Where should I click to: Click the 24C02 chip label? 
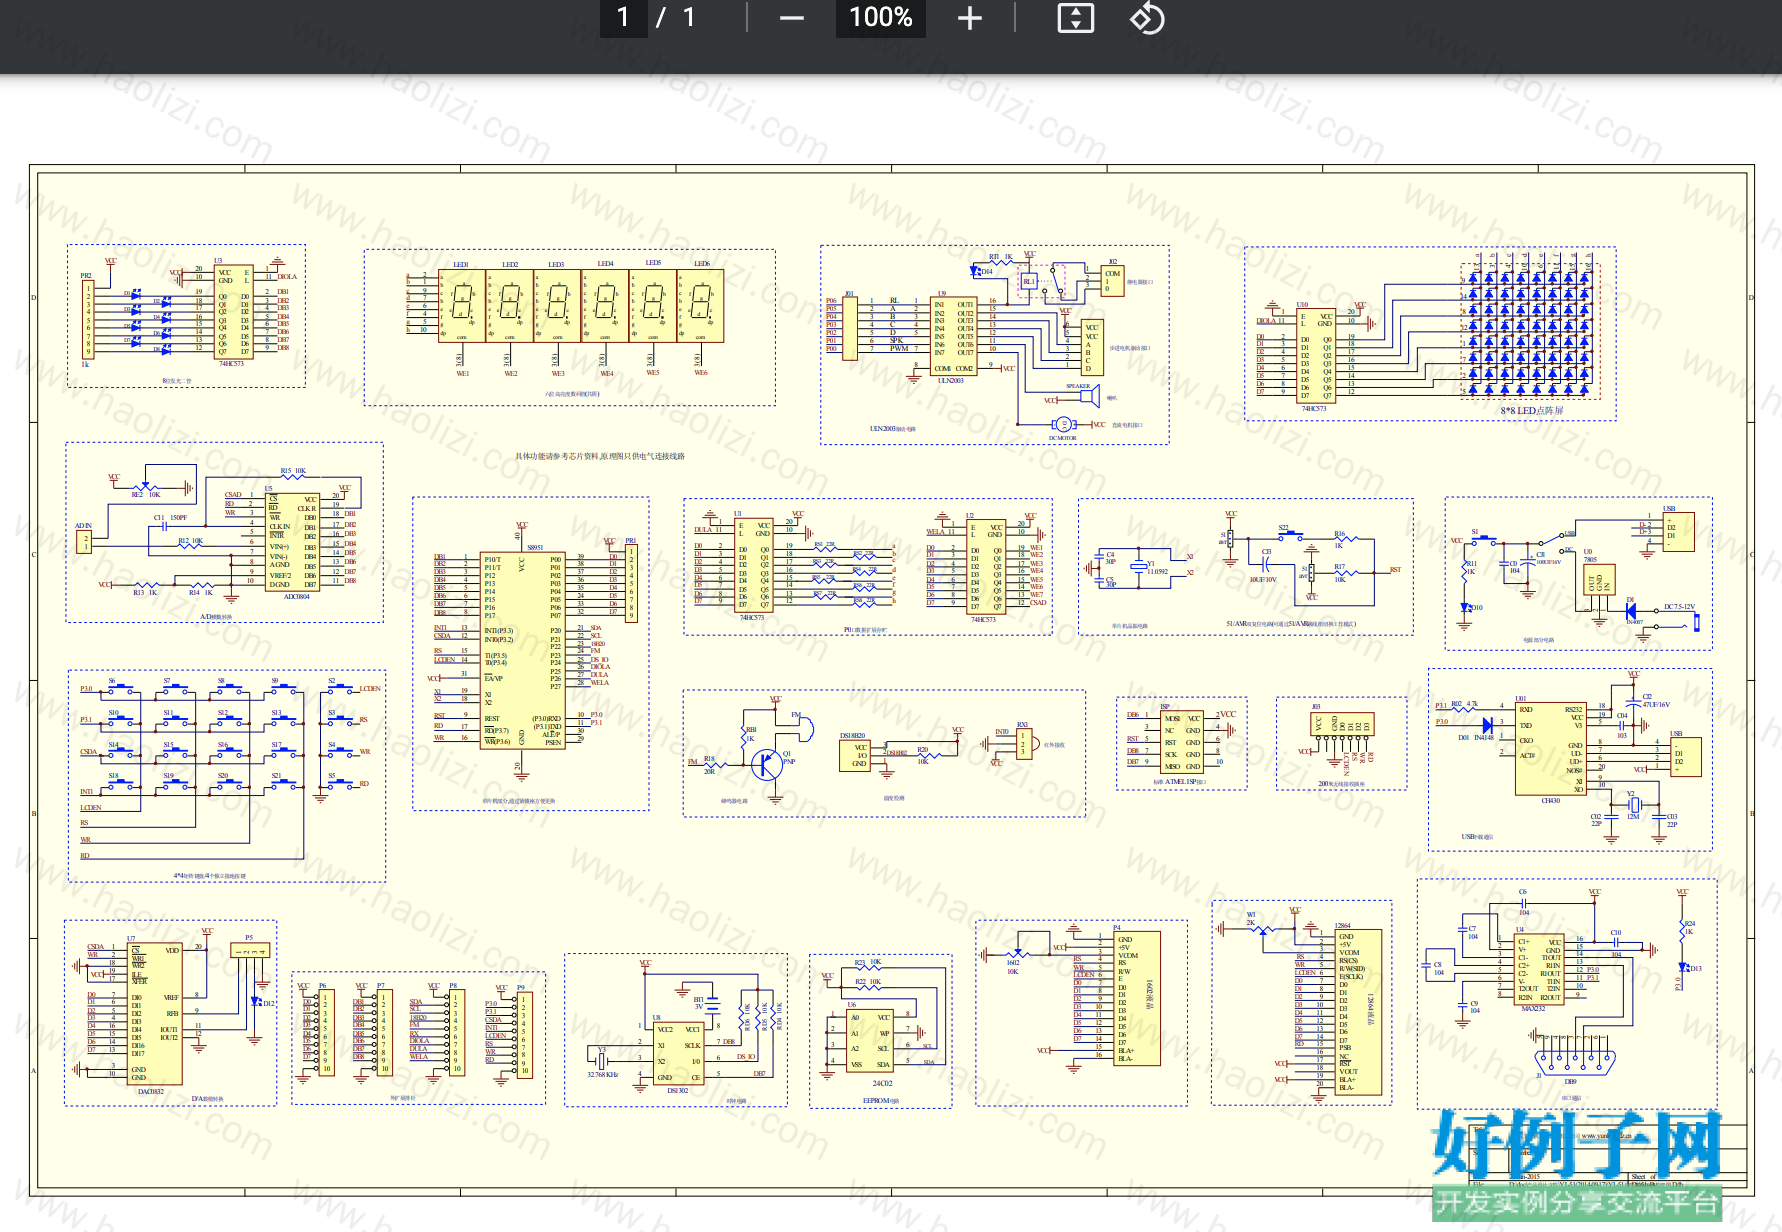[882, 1083]
